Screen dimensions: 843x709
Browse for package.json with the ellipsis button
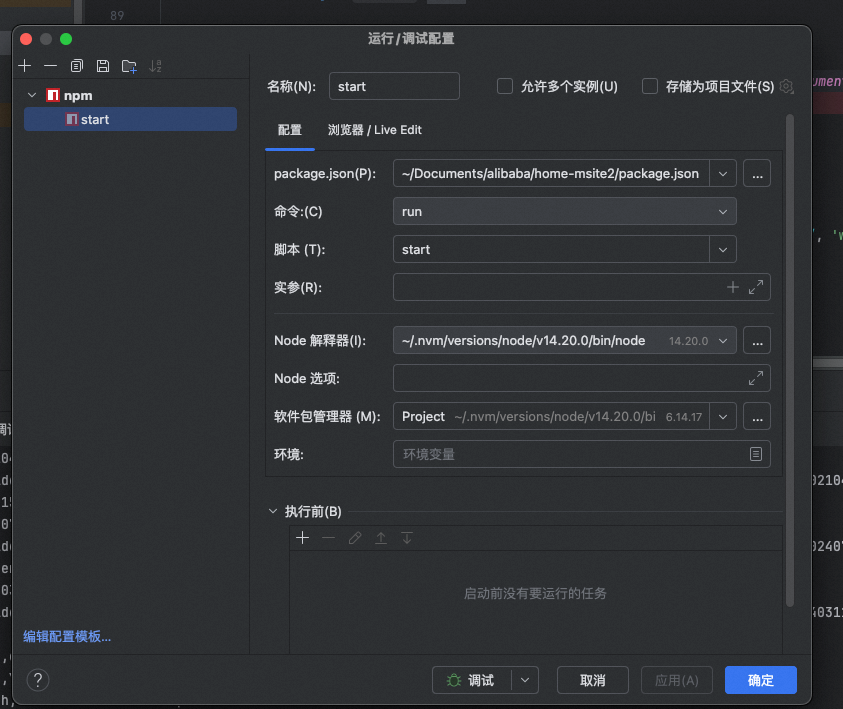757,174
